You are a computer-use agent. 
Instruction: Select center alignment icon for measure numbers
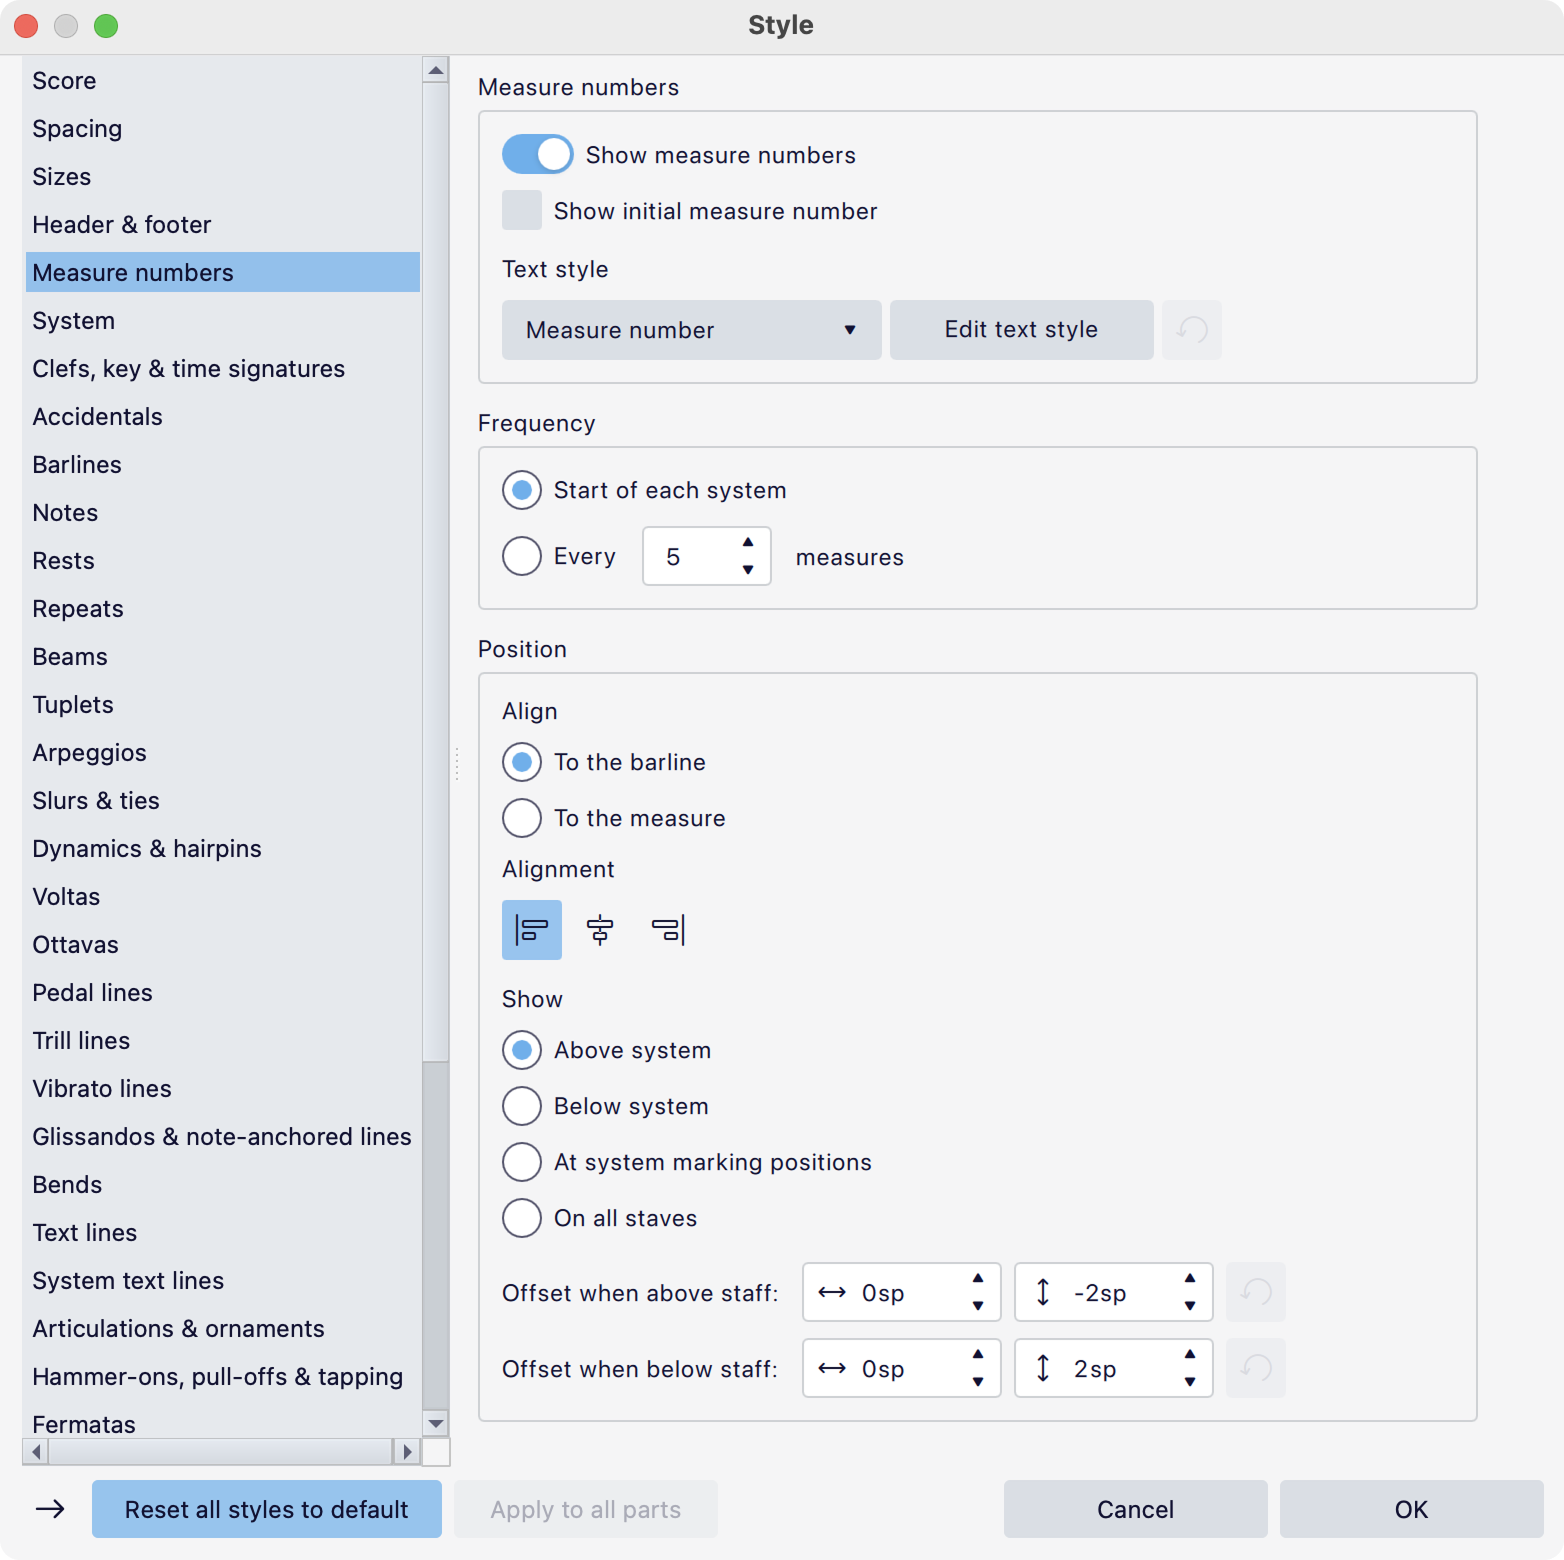click(600, 930)
